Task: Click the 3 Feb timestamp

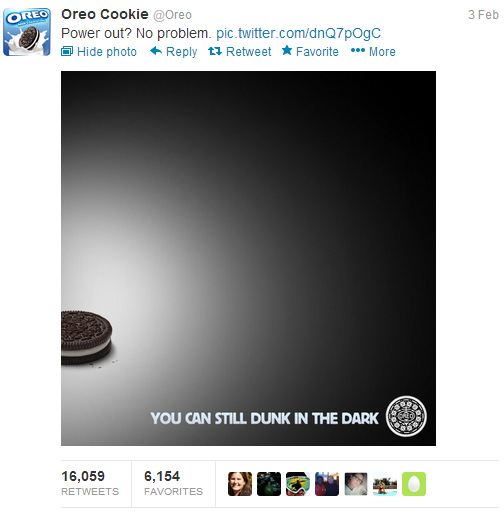Action: 483,15
